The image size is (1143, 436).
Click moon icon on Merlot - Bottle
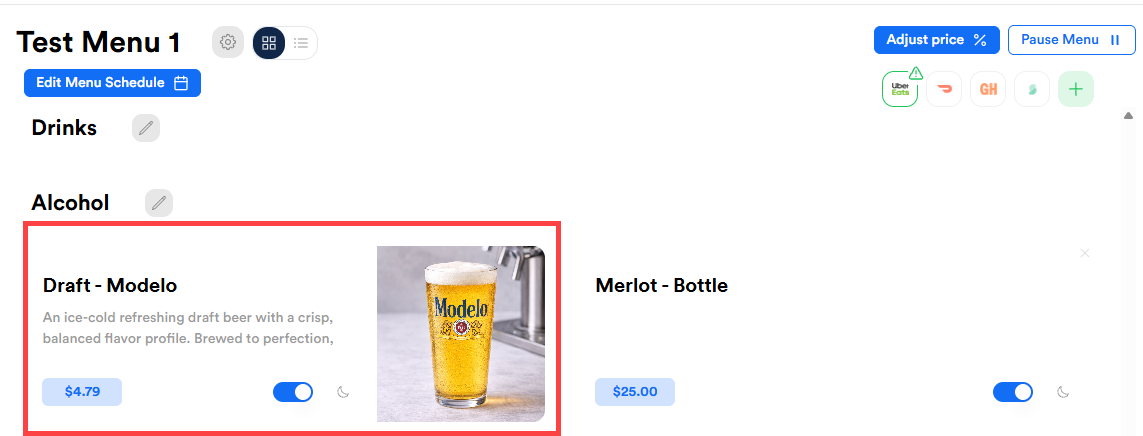pyautogui.click(x=1064, y=392)
